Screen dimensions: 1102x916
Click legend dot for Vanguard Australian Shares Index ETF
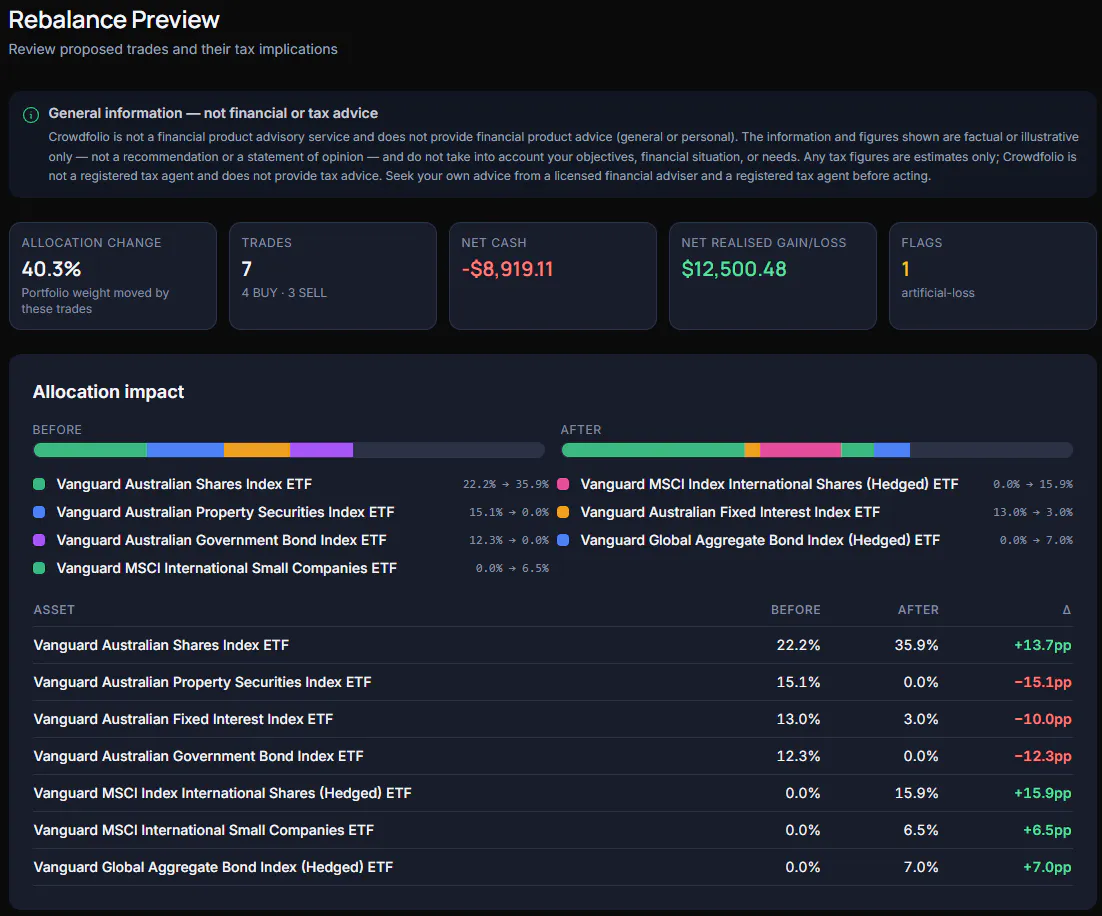click(39, 484)
